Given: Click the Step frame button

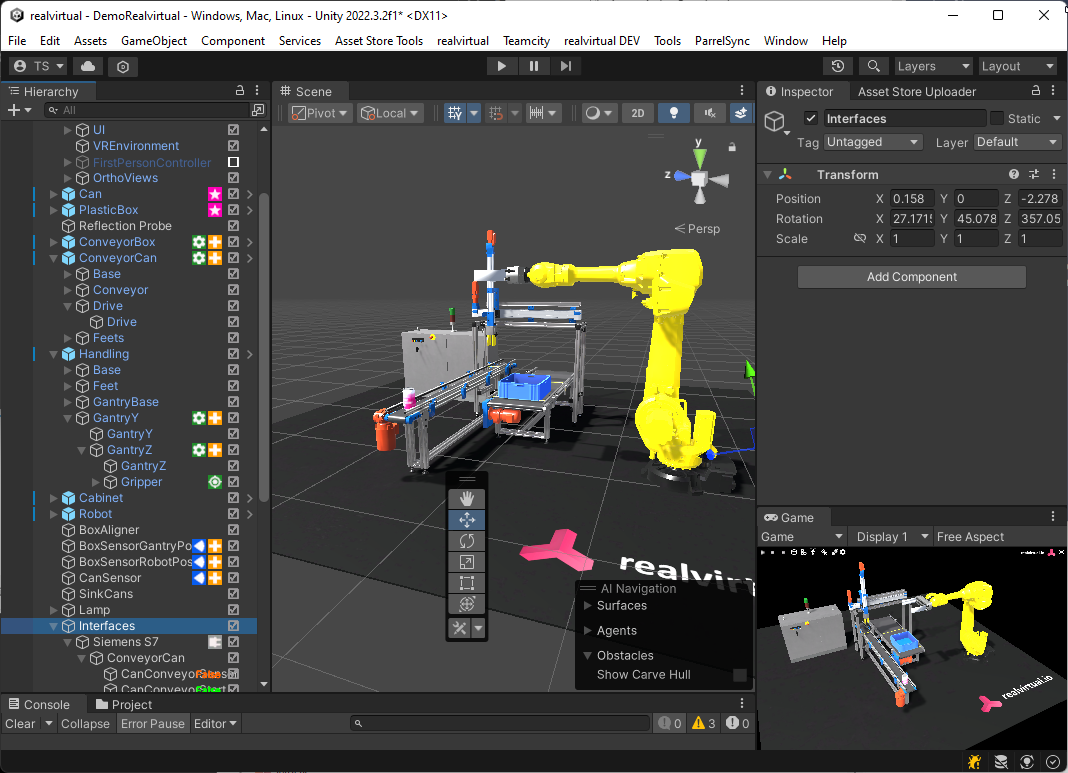Looking at the screenshot, I should pos(565,66).
